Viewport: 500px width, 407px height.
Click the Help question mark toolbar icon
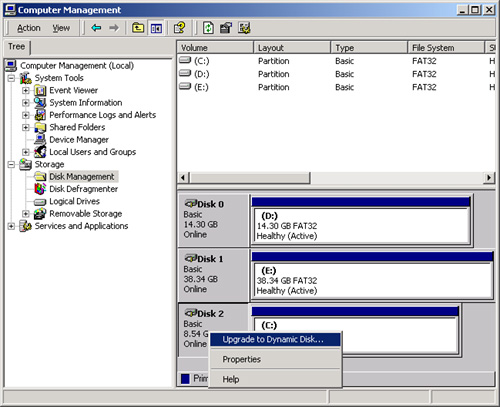180,28
